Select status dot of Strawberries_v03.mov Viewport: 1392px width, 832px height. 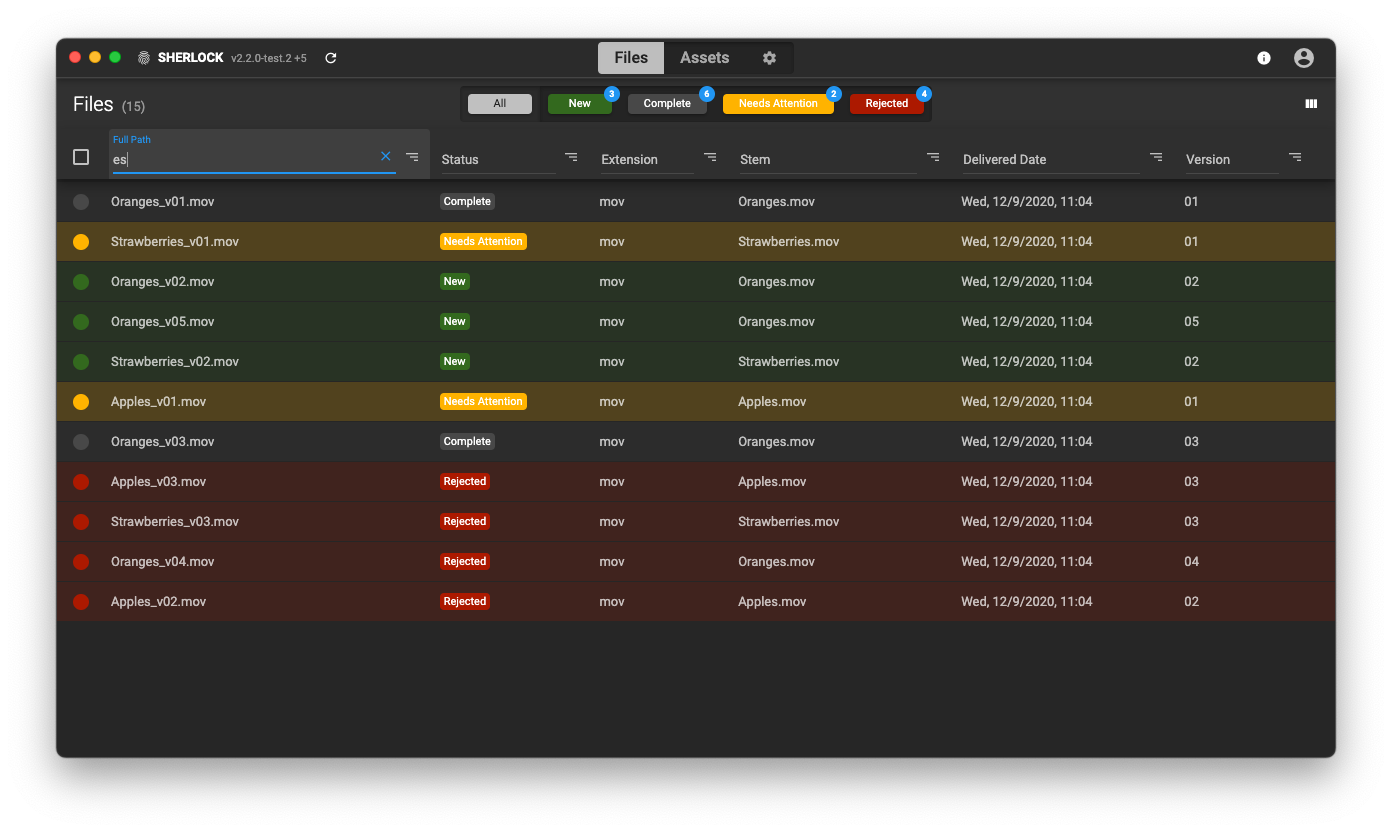[81, 522]
